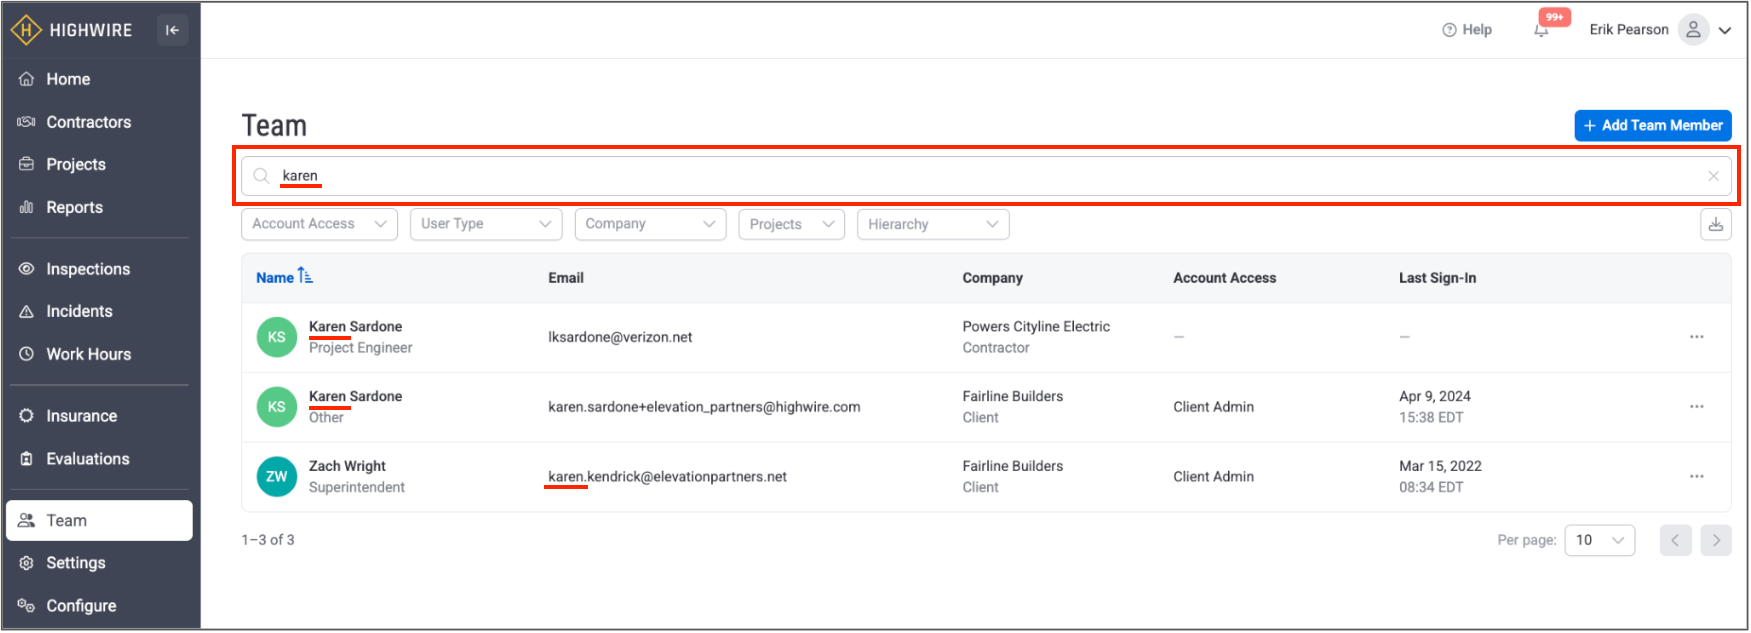Clear the karen search with the X icon

(x=1713, y=176)
